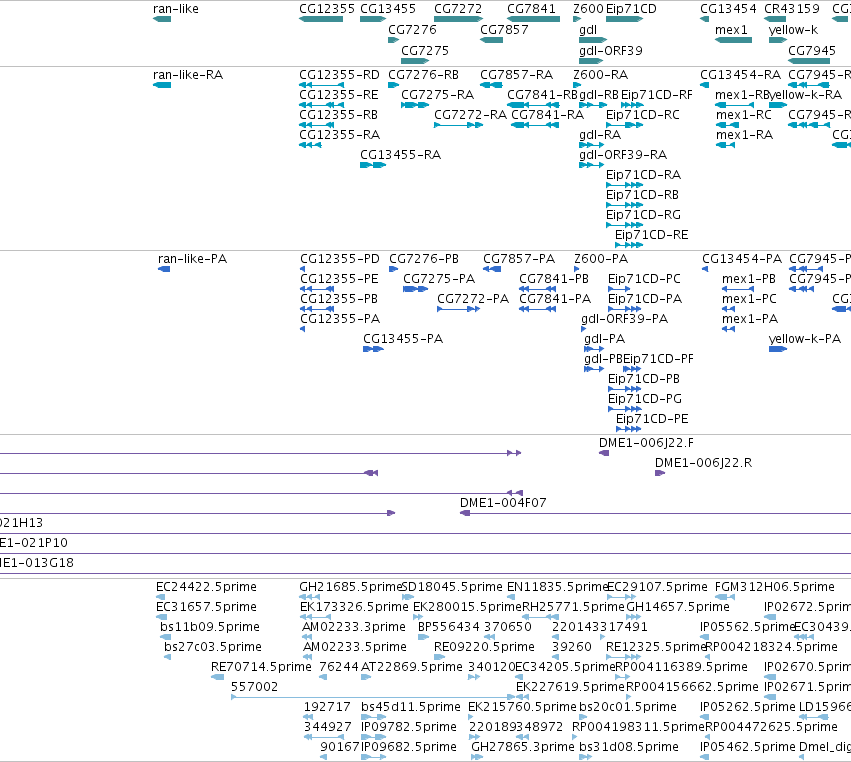Select protein CG7841-PB

[554, 278]
